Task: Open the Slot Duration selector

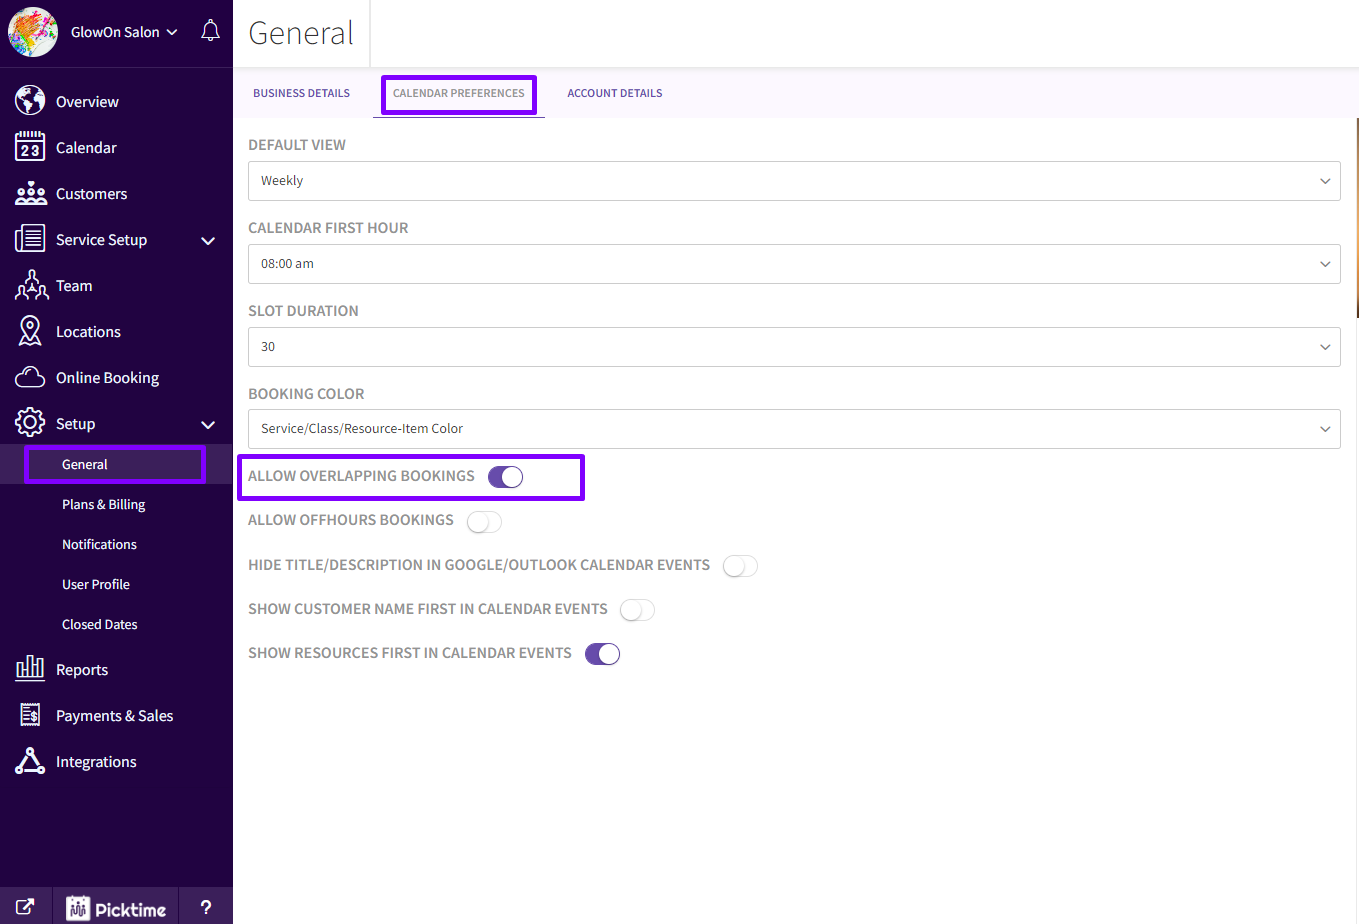Action: pos(795,347)
